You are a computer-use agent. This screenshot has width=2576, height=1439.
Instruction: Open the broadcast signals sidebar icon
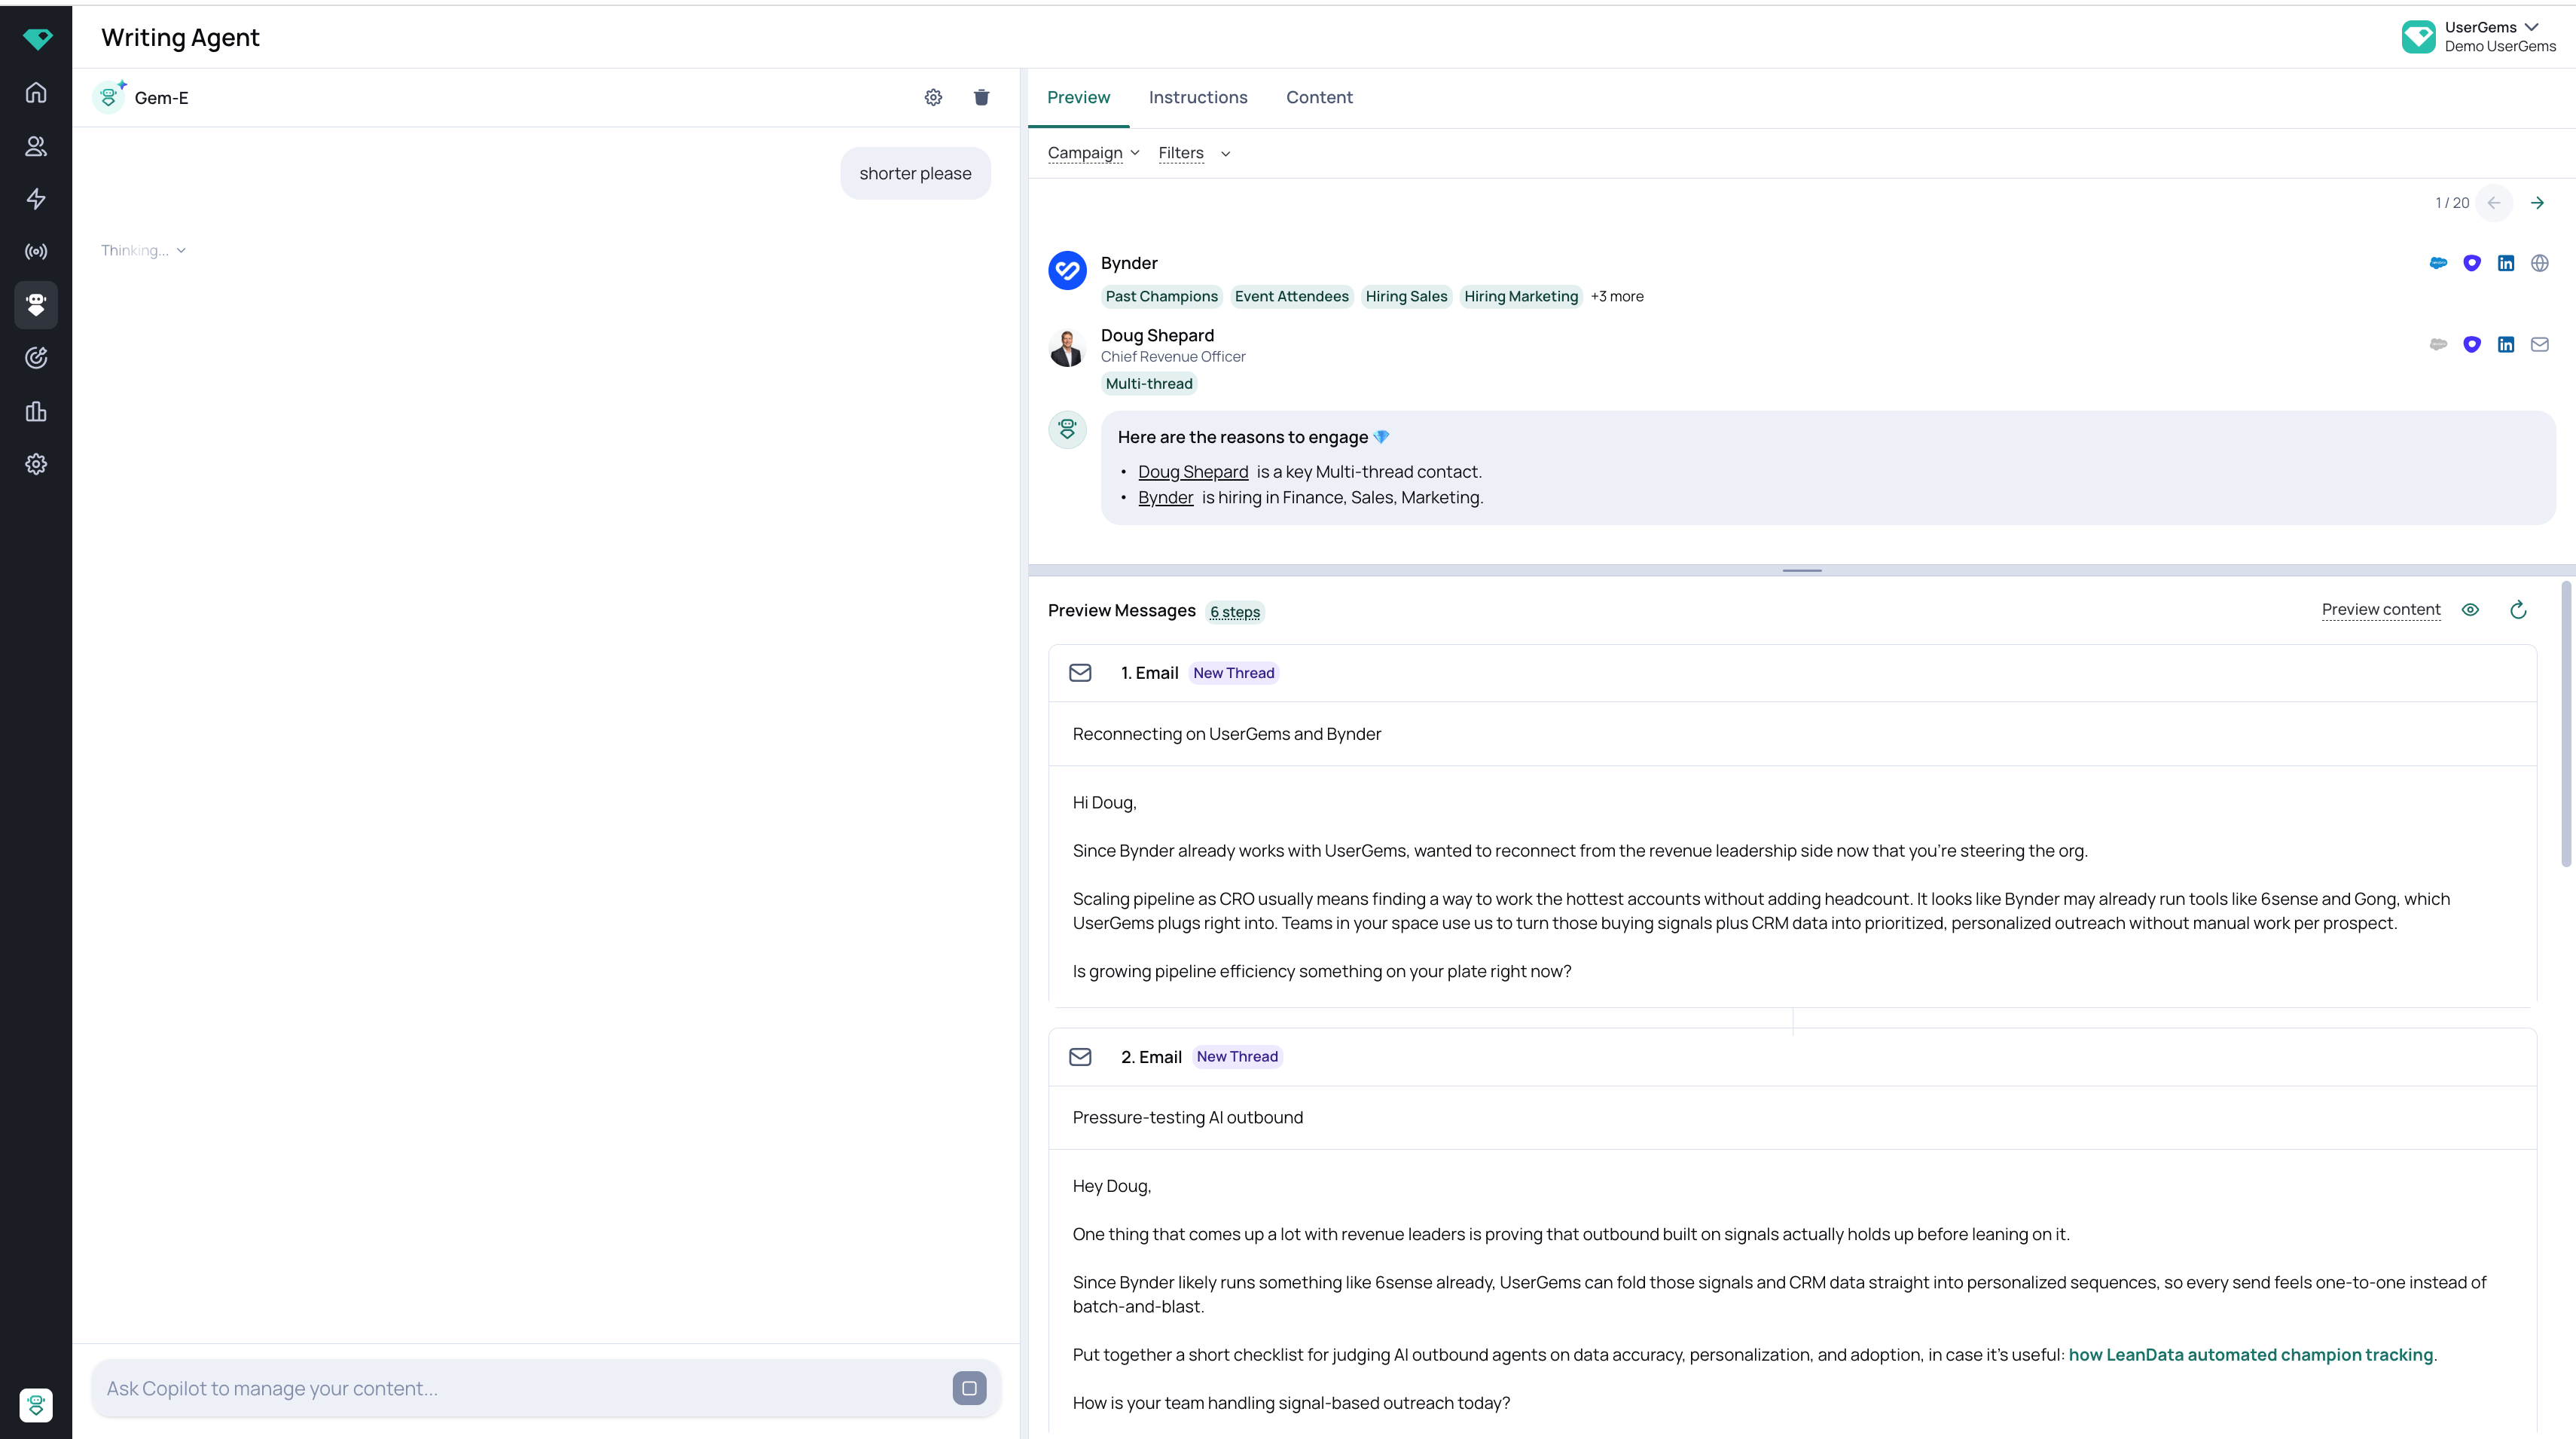pyautogui.click(x=36, y=252)
